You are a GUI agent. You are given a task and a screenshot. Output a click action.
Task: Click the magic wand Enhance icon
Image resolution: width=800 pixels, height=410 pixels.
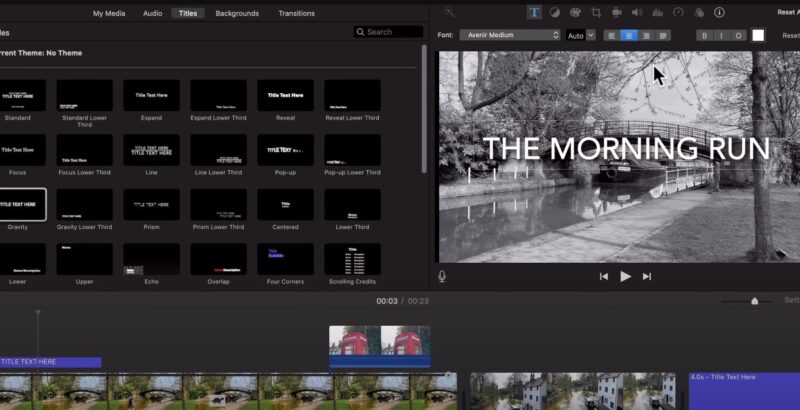coord(449,13)
